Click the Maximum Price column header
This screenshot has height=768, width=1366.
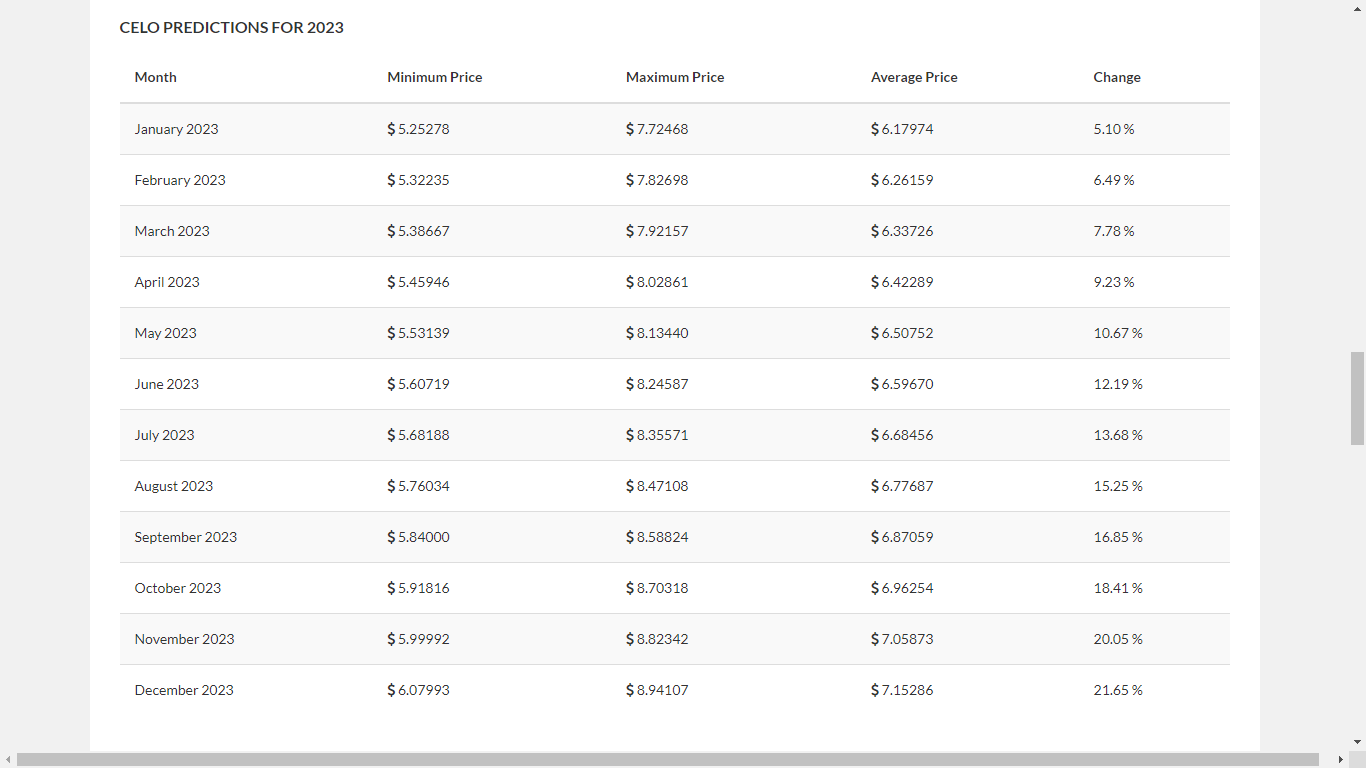coord(675,77)
